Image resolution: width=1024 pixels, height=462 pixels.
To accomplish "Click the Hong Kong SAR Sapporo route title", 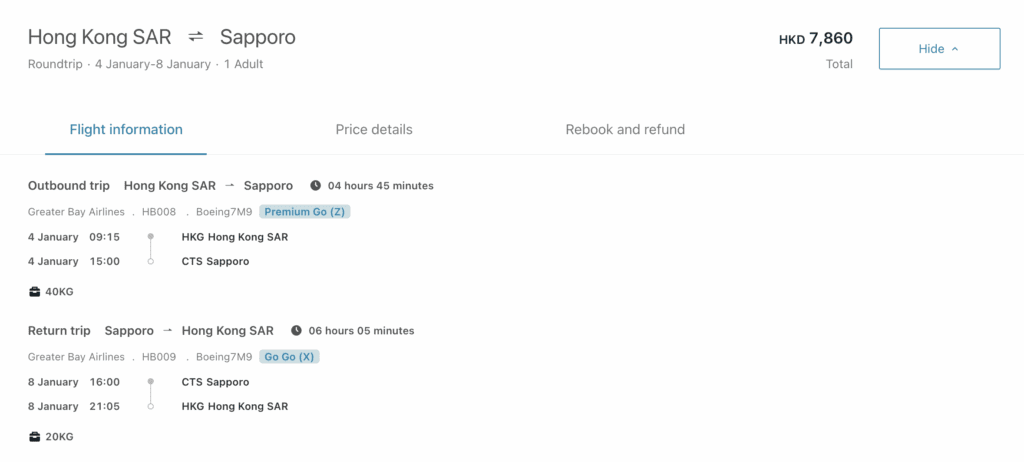I will (x=161, y=37).
